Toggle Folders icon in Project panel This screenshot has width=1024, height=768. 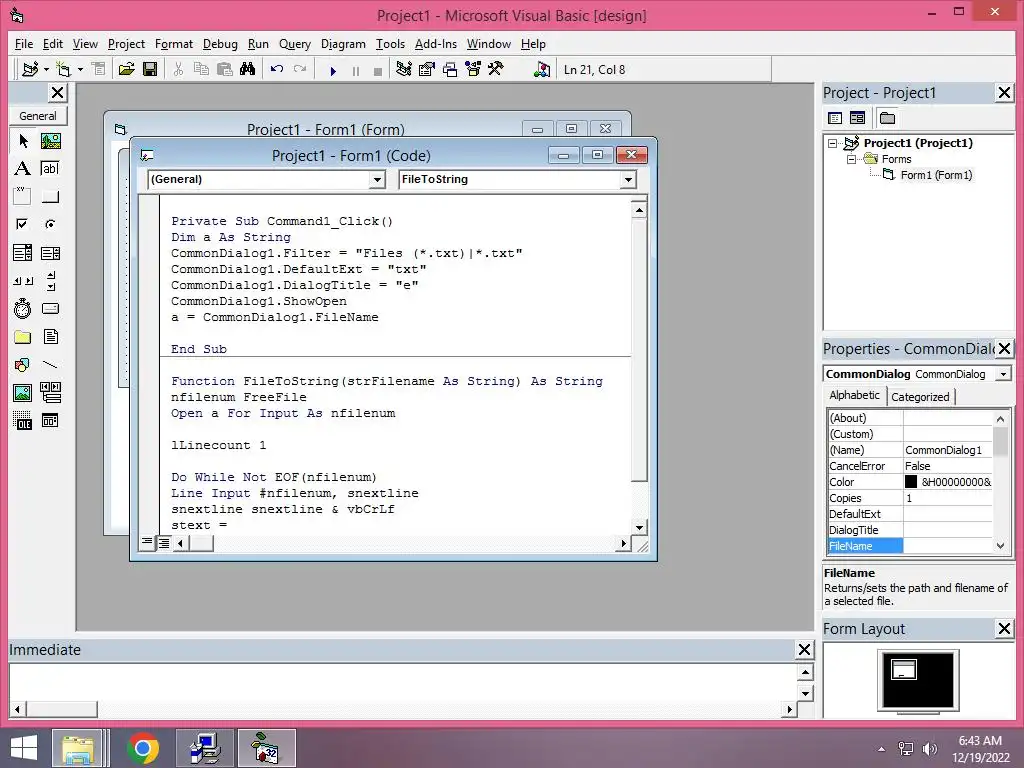(887, 118)
